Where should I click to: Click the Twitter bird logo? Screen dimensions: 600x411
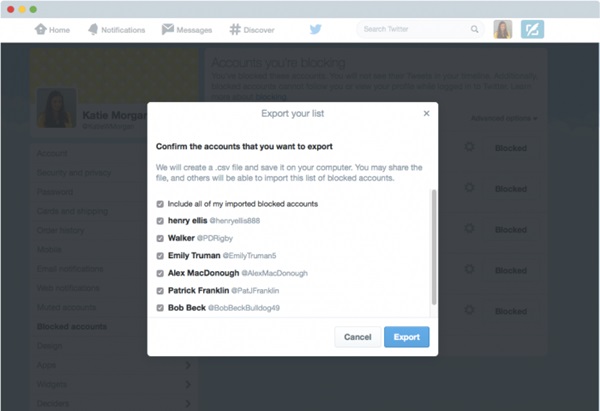point(315,29)
